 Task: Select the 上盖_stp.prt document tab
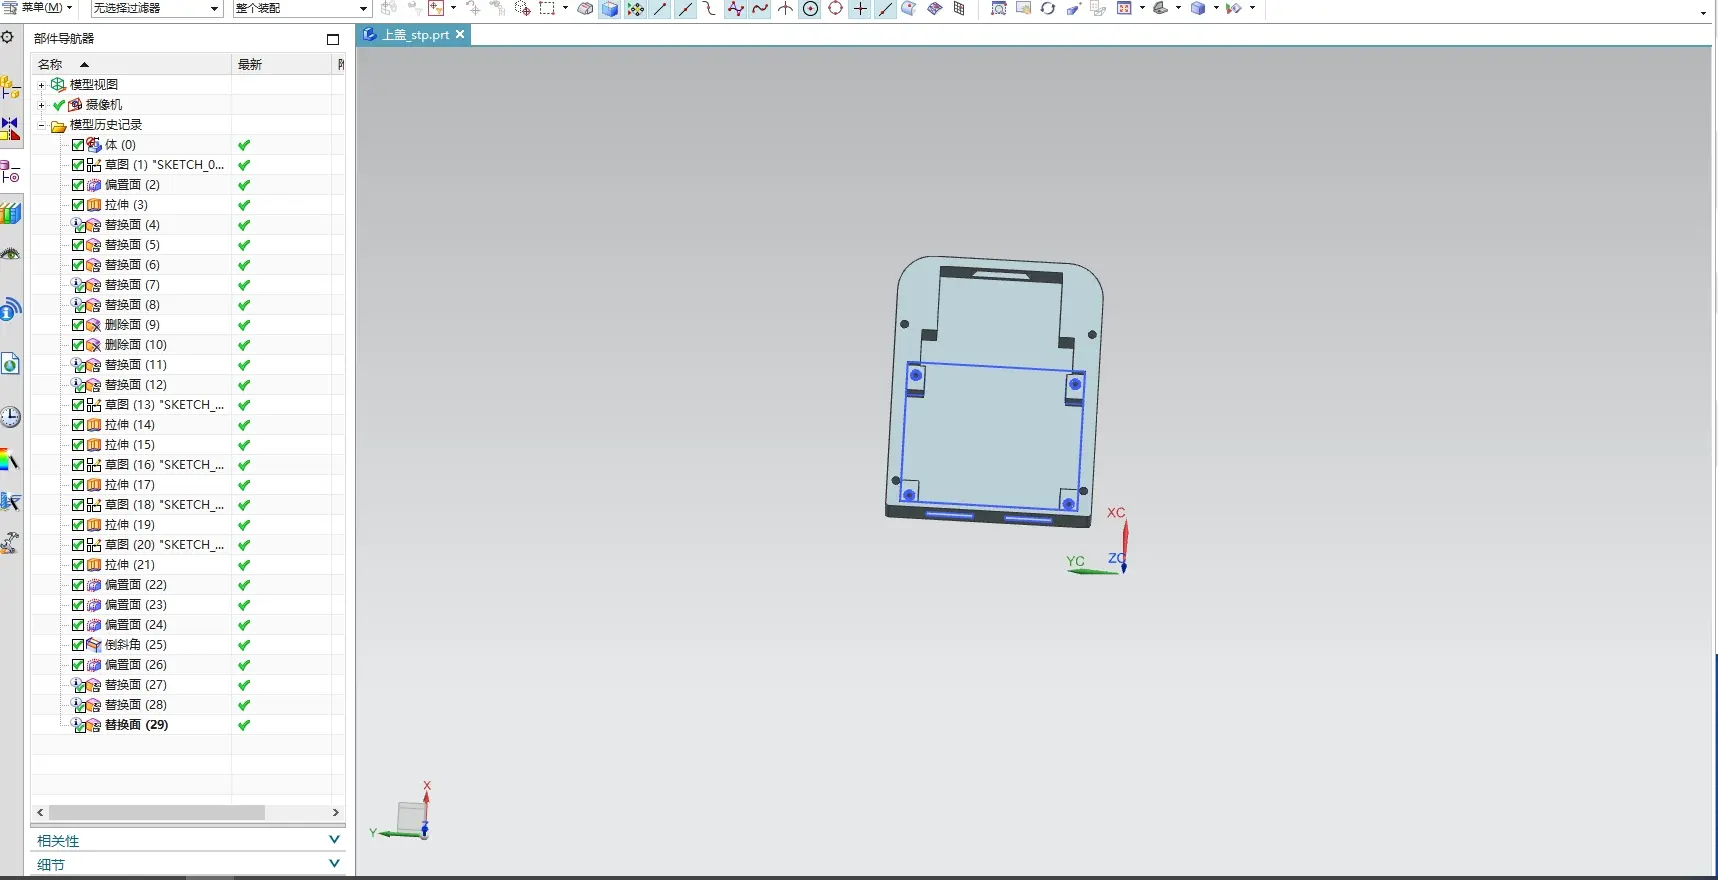(x=415, y=35)
